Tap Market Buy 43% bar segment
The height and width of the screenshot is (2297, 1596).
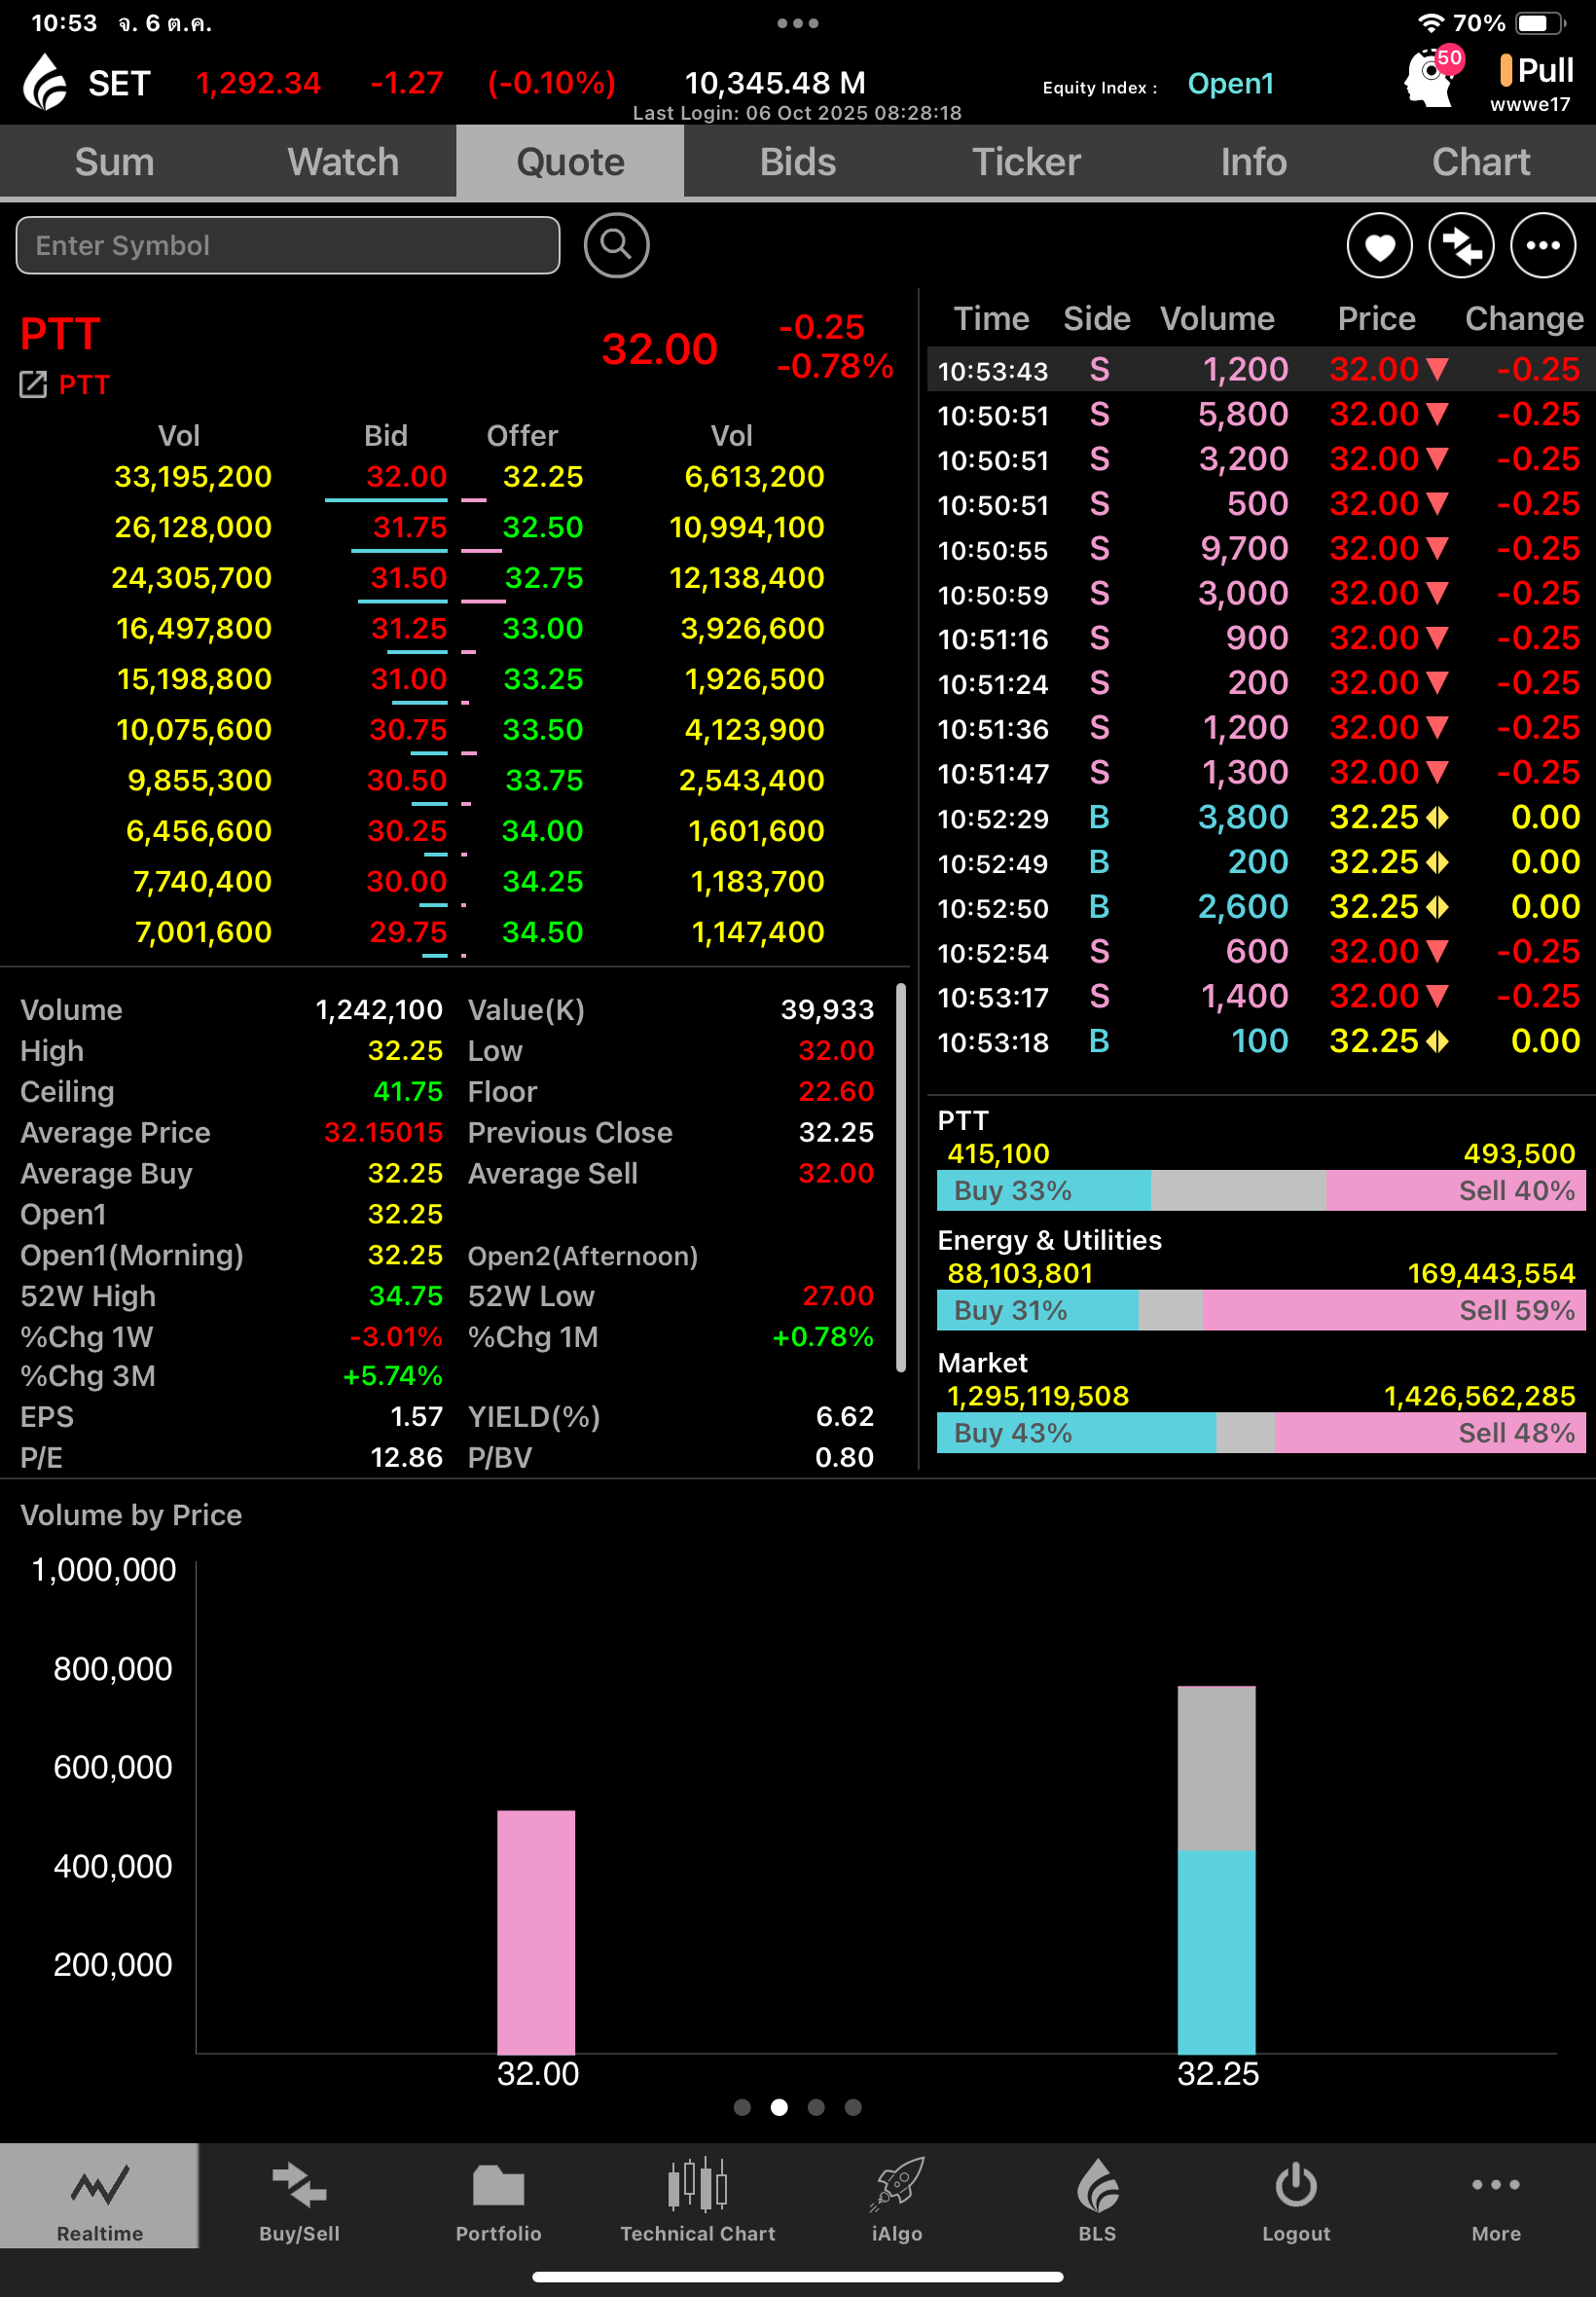[1076, 1433]
